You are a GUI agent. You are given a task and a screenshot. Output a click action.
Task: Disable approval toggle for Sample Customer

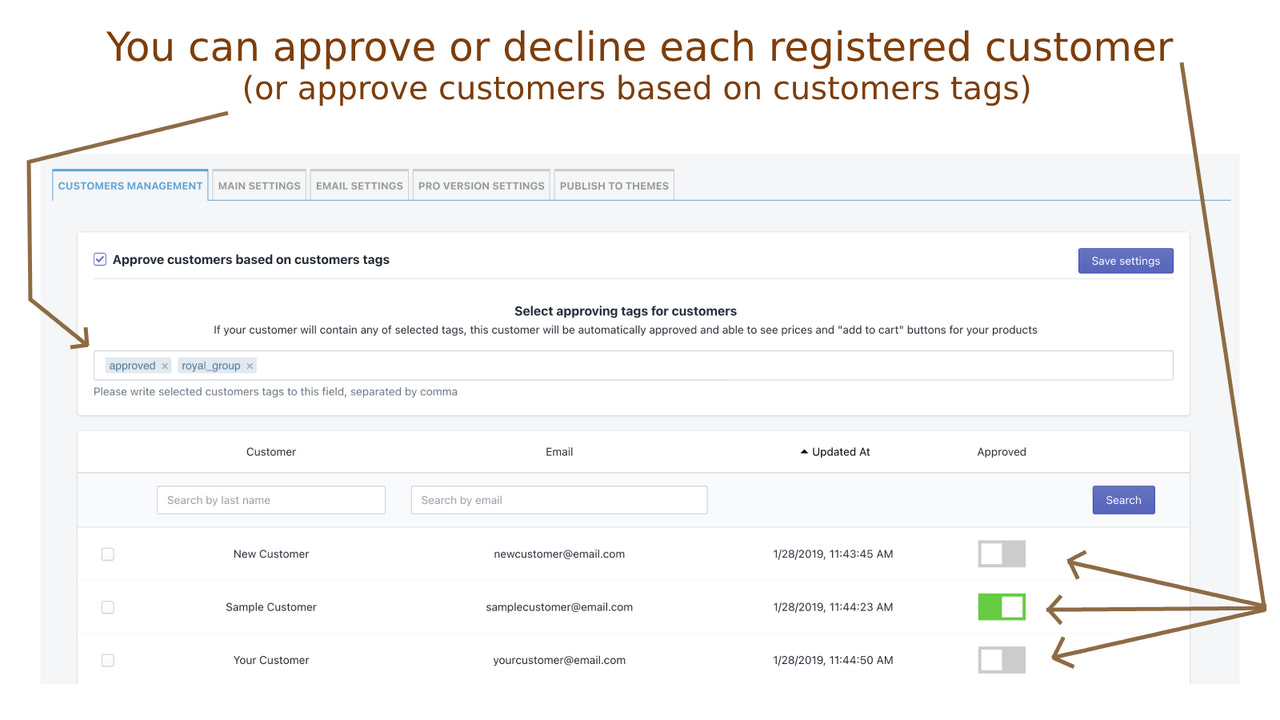point(1001,606)
